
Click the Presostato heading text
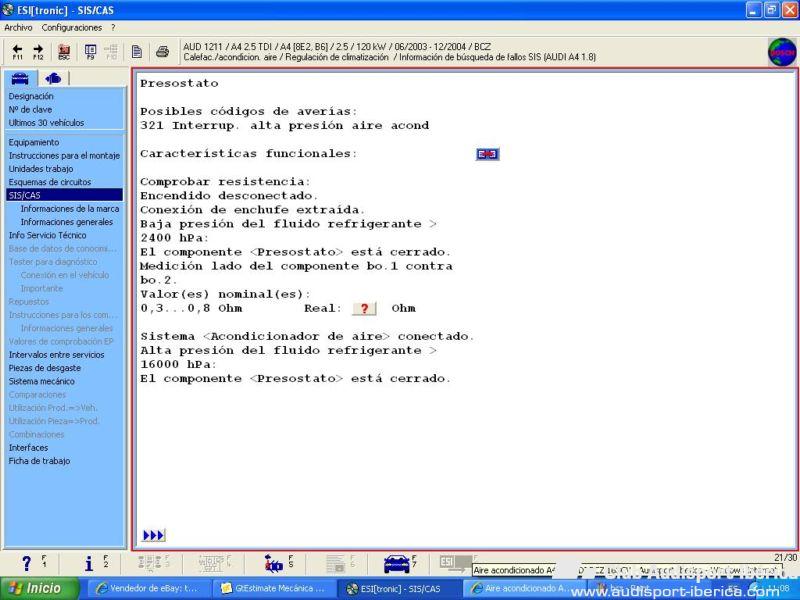click(x=179, y=83)
